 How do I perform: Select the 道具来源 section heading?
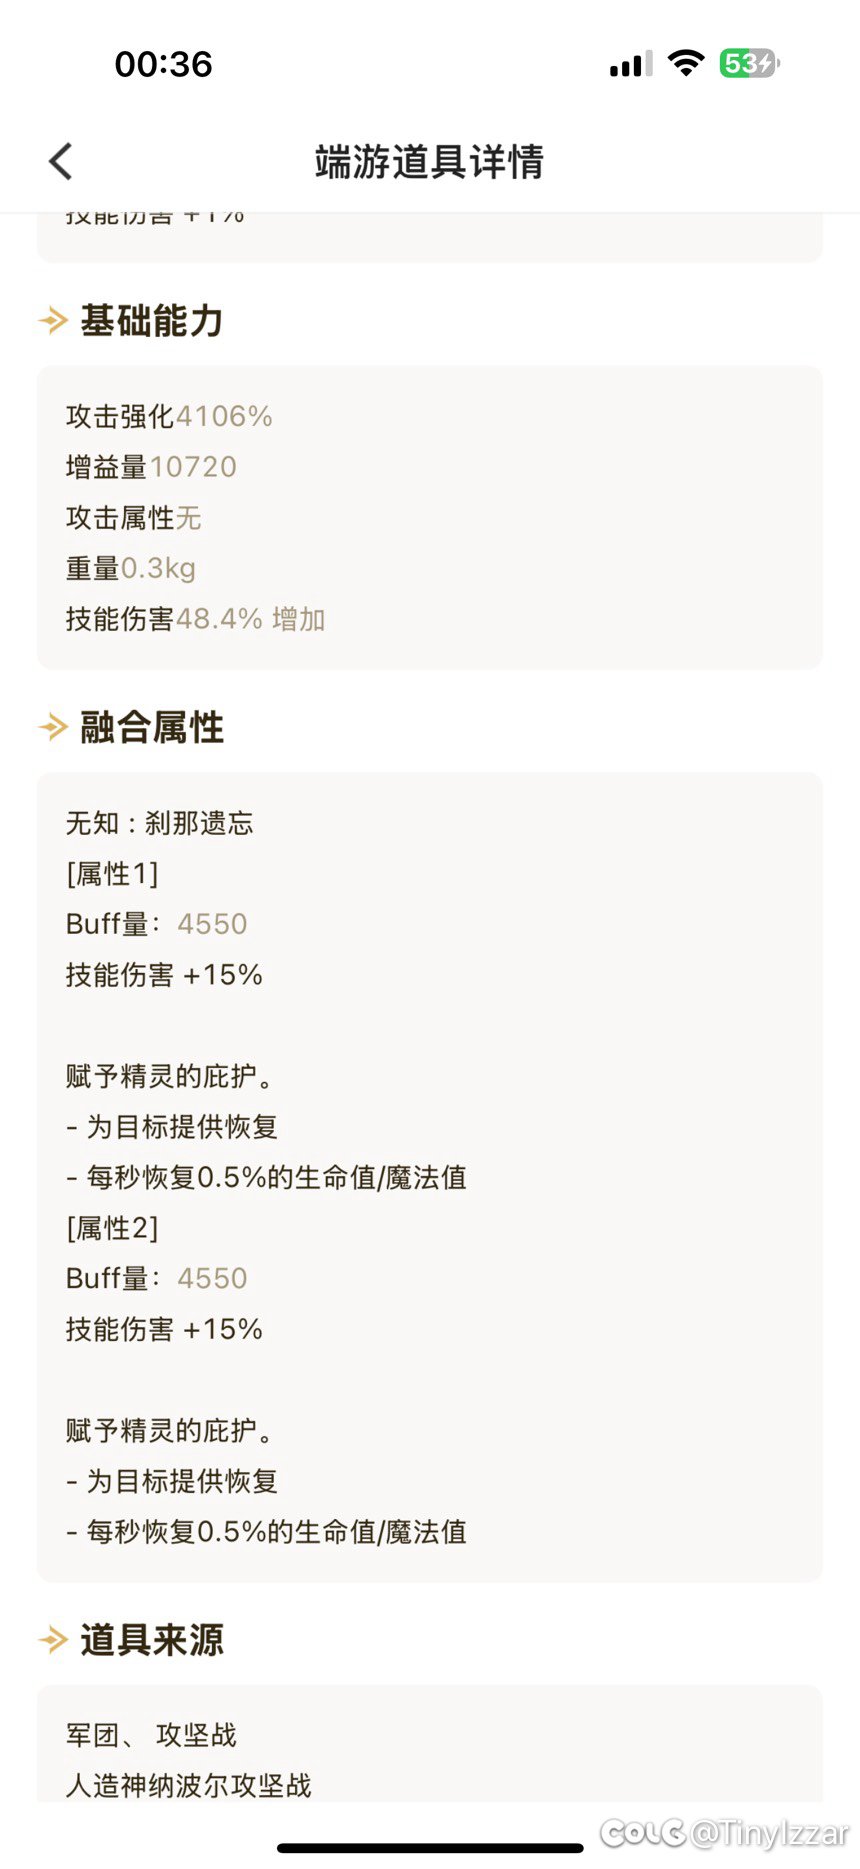152,1640
